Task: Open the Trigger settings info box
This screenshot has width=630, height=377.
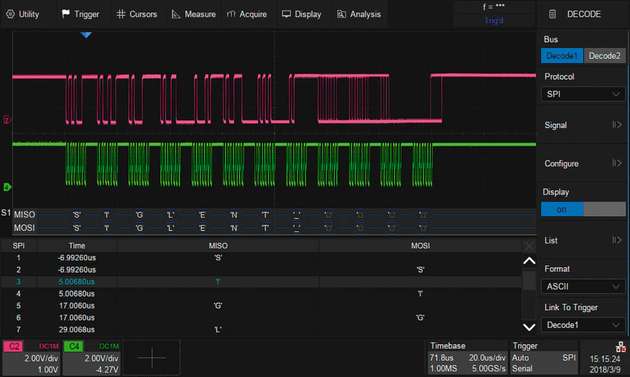Action: point(544,358)
